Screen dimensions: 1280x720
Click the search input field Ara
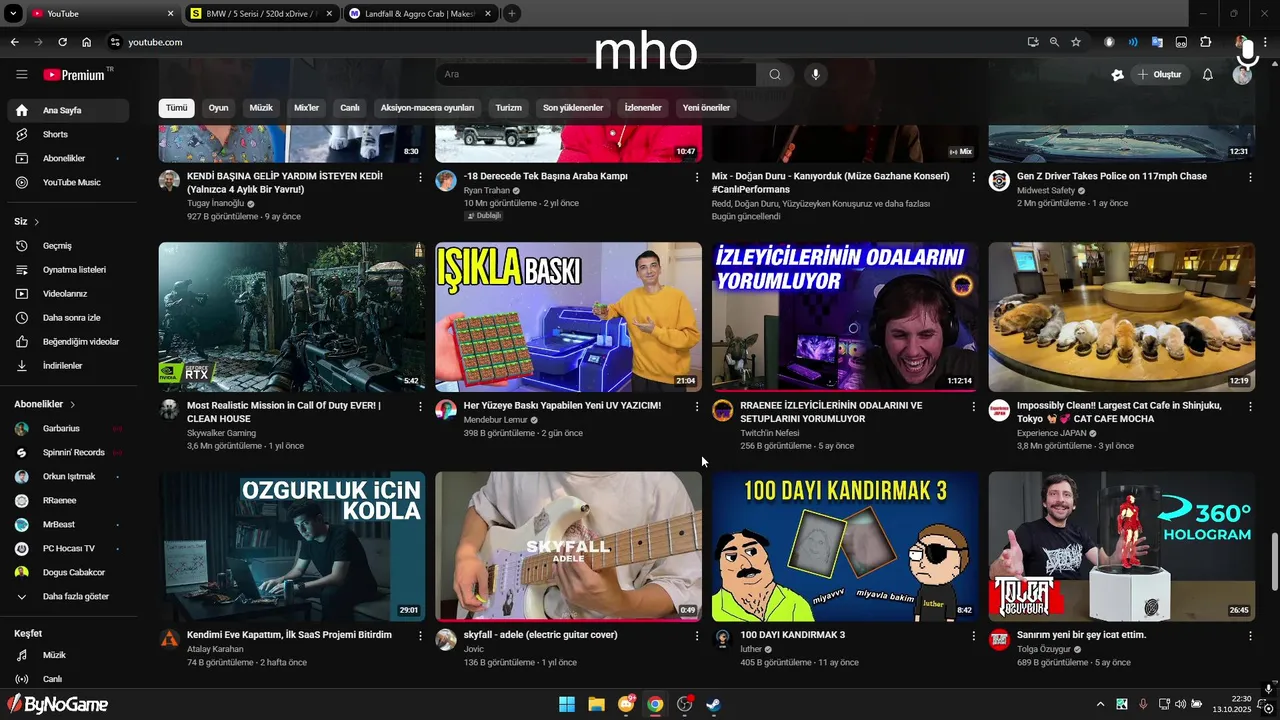[596, 75]
